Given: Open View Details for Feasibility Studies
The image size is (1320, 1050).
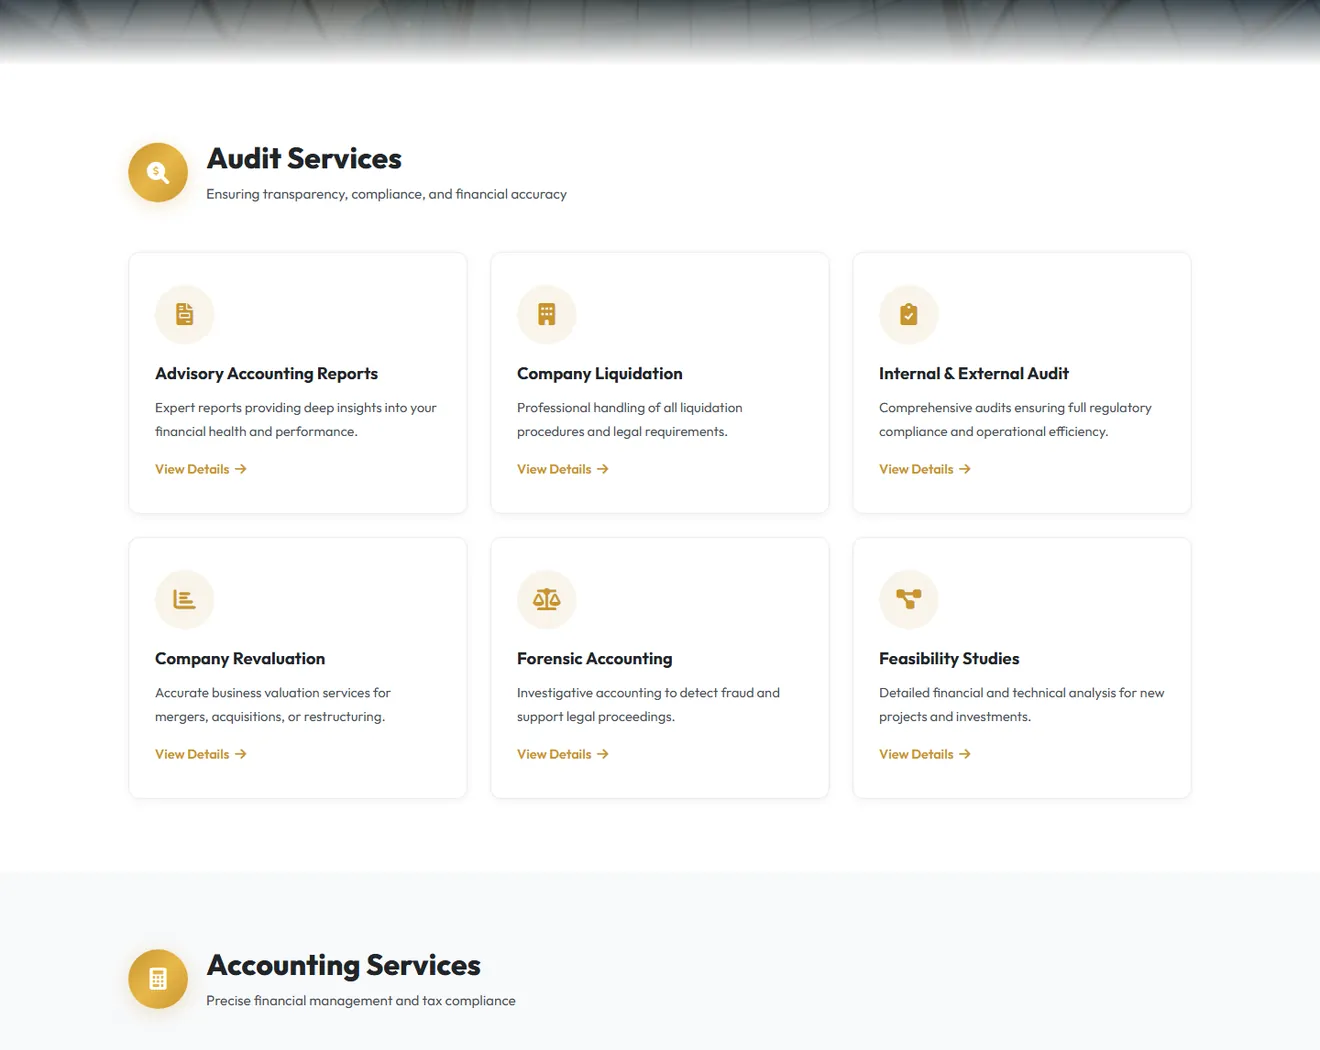Looking at the screenshot, I should click(925, 754).
